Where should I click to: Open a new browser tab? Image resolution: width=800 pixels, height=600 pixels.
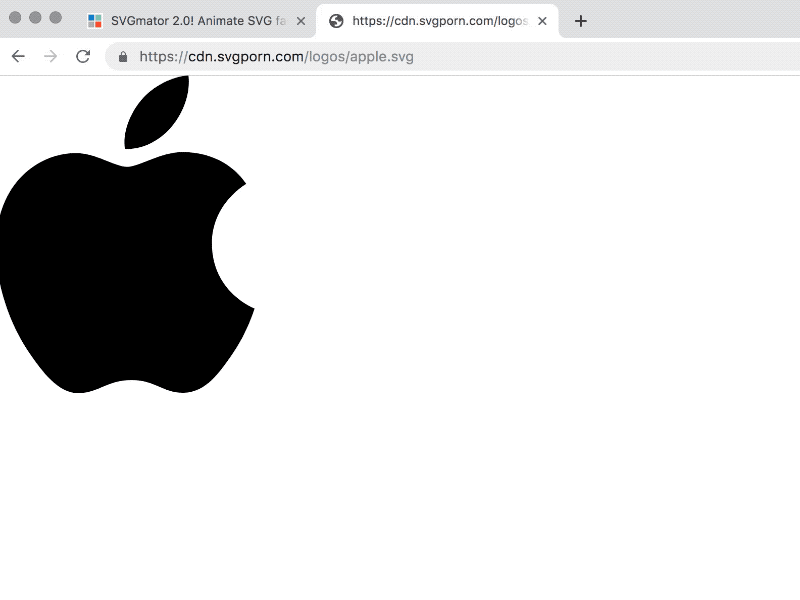click(x=581, y=21)
